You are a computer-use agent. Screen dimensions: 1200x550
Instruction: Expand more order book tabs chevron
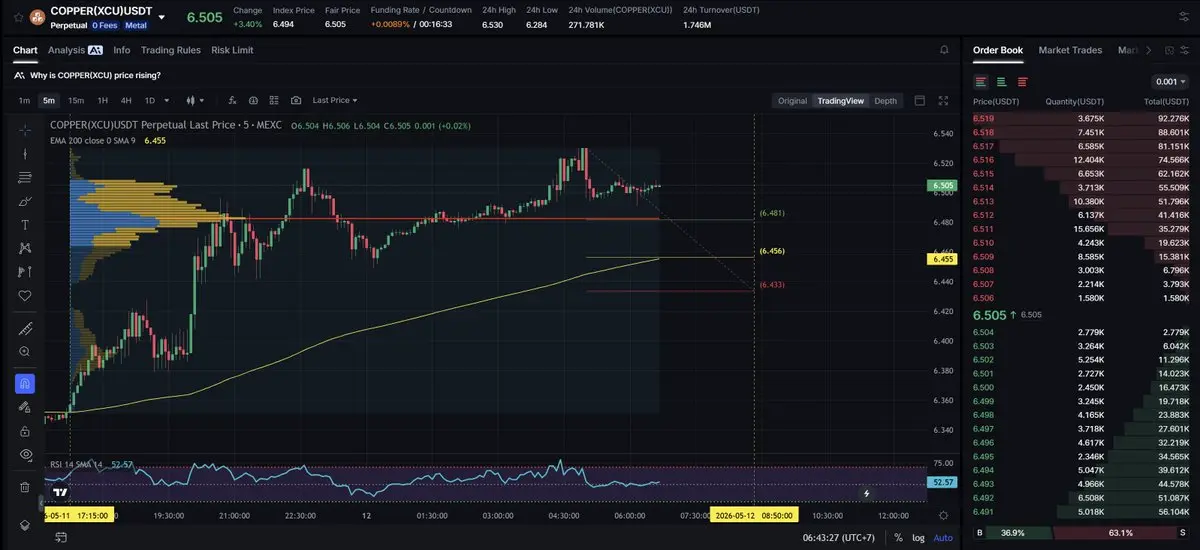tap(1148, 50)
